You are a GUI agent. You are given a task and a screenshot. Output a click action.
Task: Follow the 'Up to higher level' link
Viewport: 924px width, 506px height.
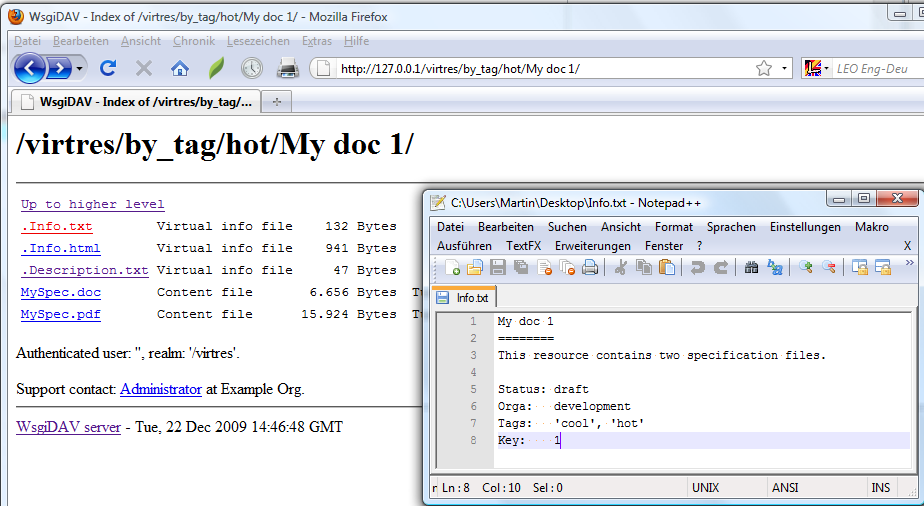click(93, 204)
